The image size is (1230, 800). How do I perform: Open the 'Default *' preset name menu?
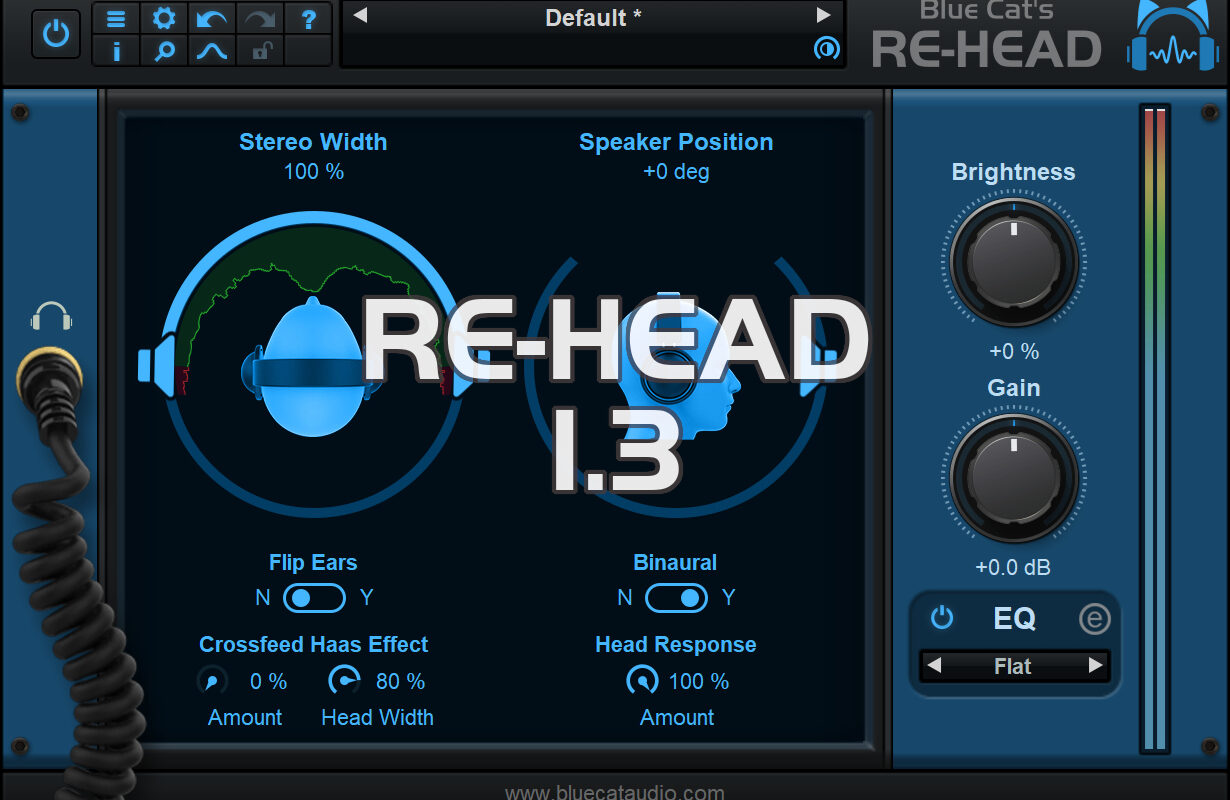(593, 17)
